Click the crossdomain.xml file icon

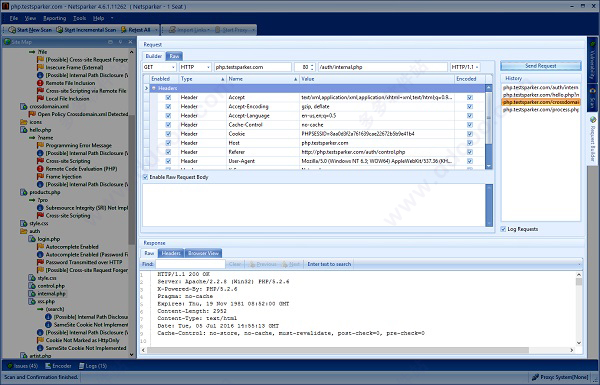coord(24,106)
